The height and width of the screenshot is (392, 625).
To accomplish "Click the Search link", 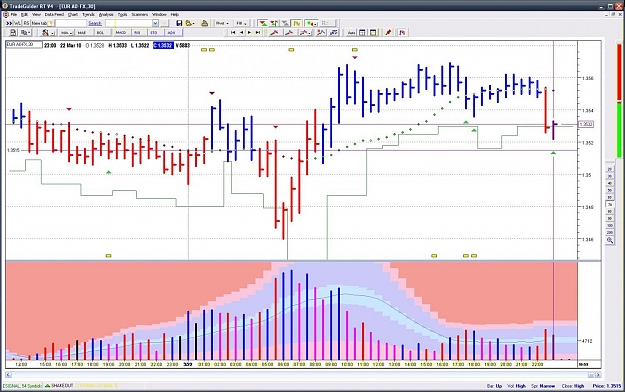I will [95, 23].
